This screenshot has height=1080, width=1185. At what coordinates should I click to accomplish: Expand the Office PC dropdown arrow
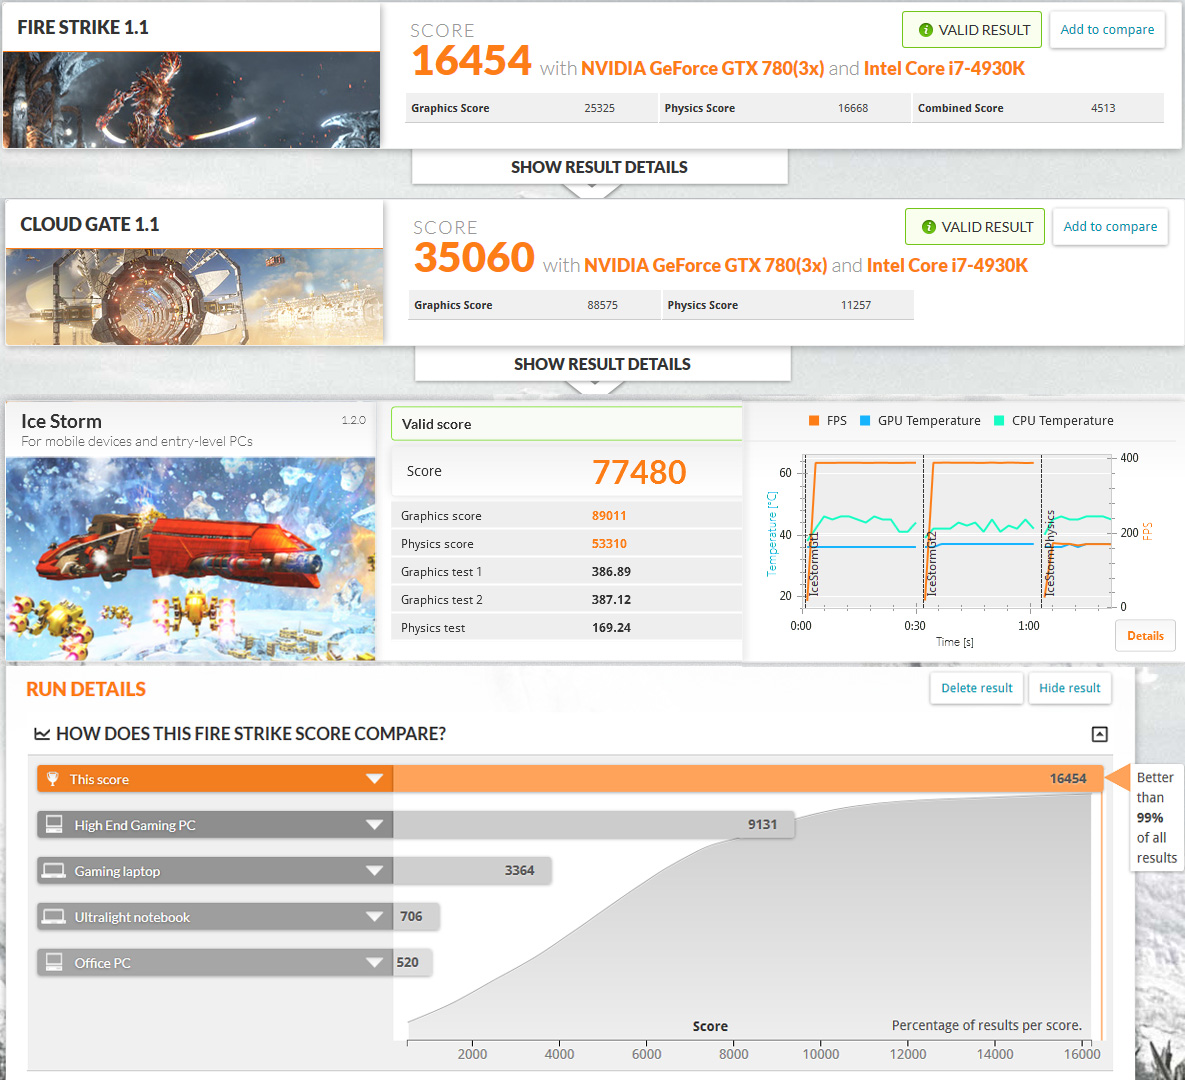coord(374,962)
